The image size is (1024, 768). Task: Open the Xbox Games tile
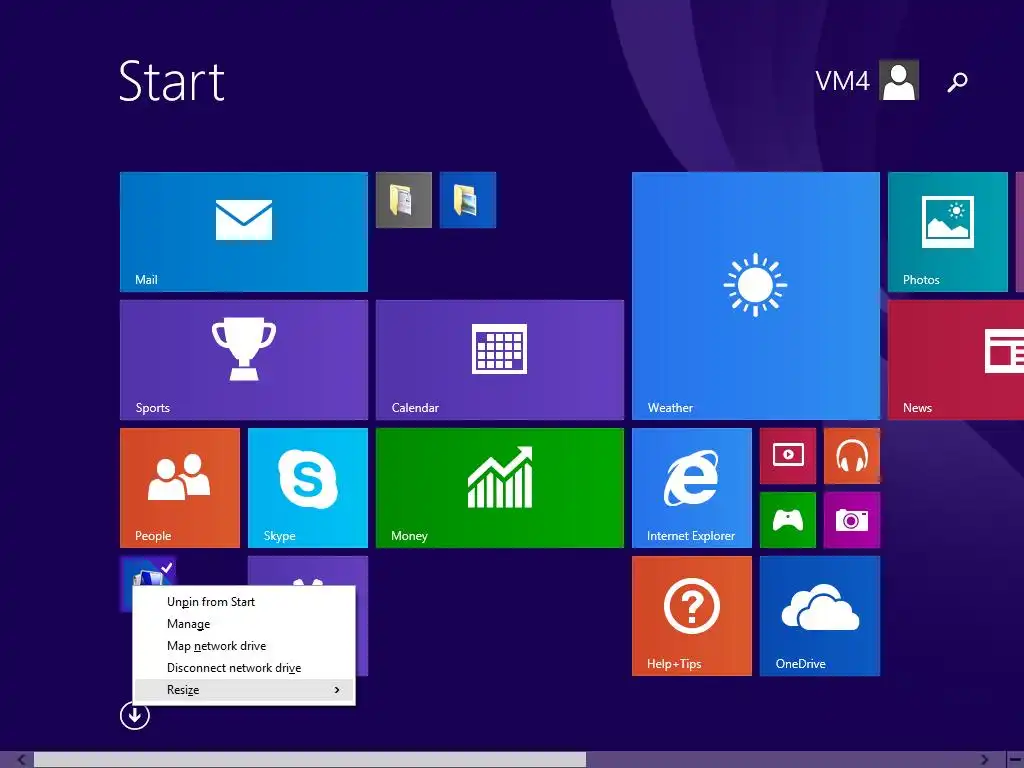click(788, 520)
